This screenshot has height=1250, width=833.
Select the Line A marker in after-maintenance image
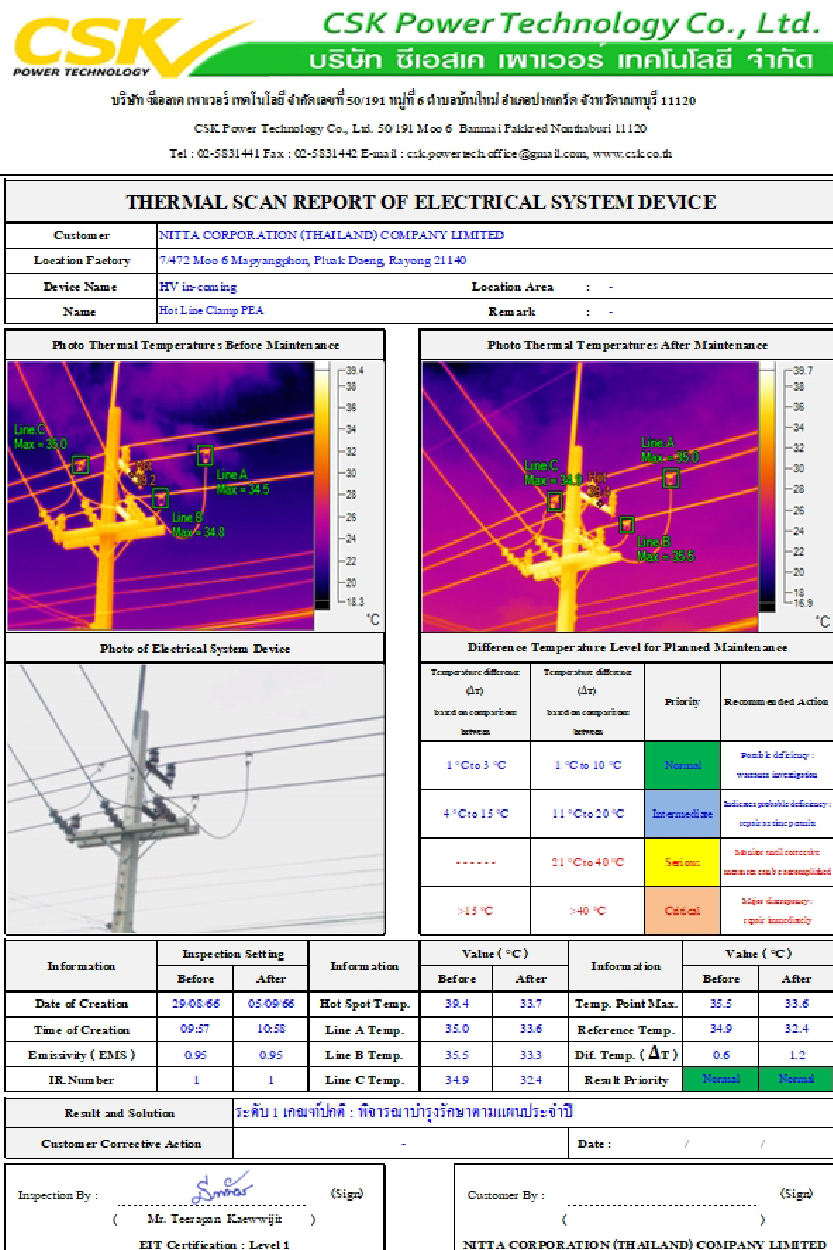pos(671,478)
